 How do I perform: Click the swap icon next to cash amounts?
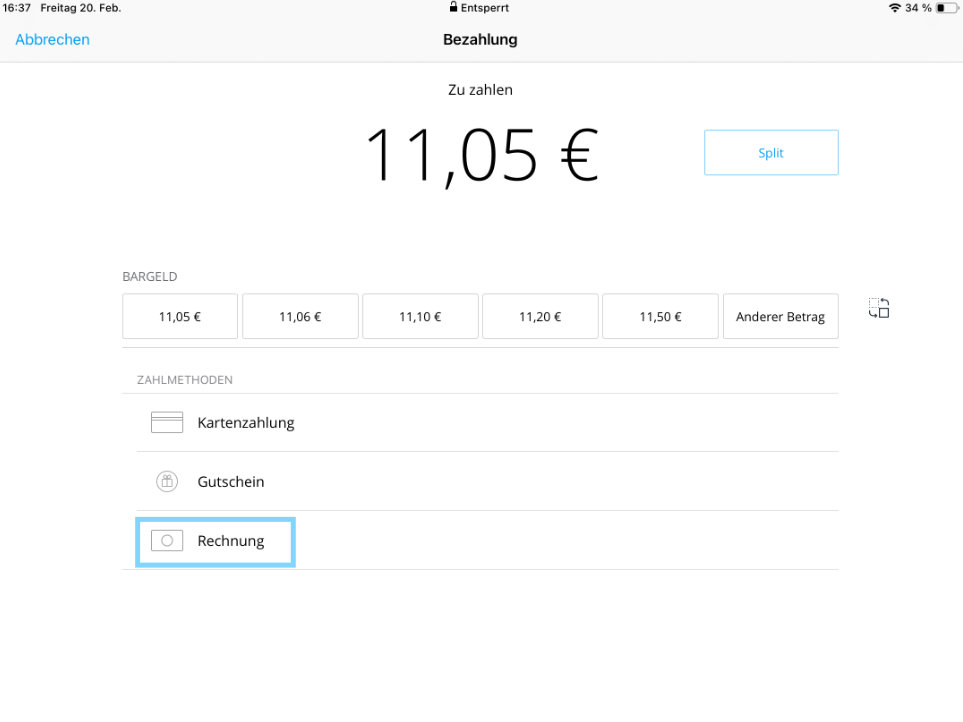tap(879, 308)
